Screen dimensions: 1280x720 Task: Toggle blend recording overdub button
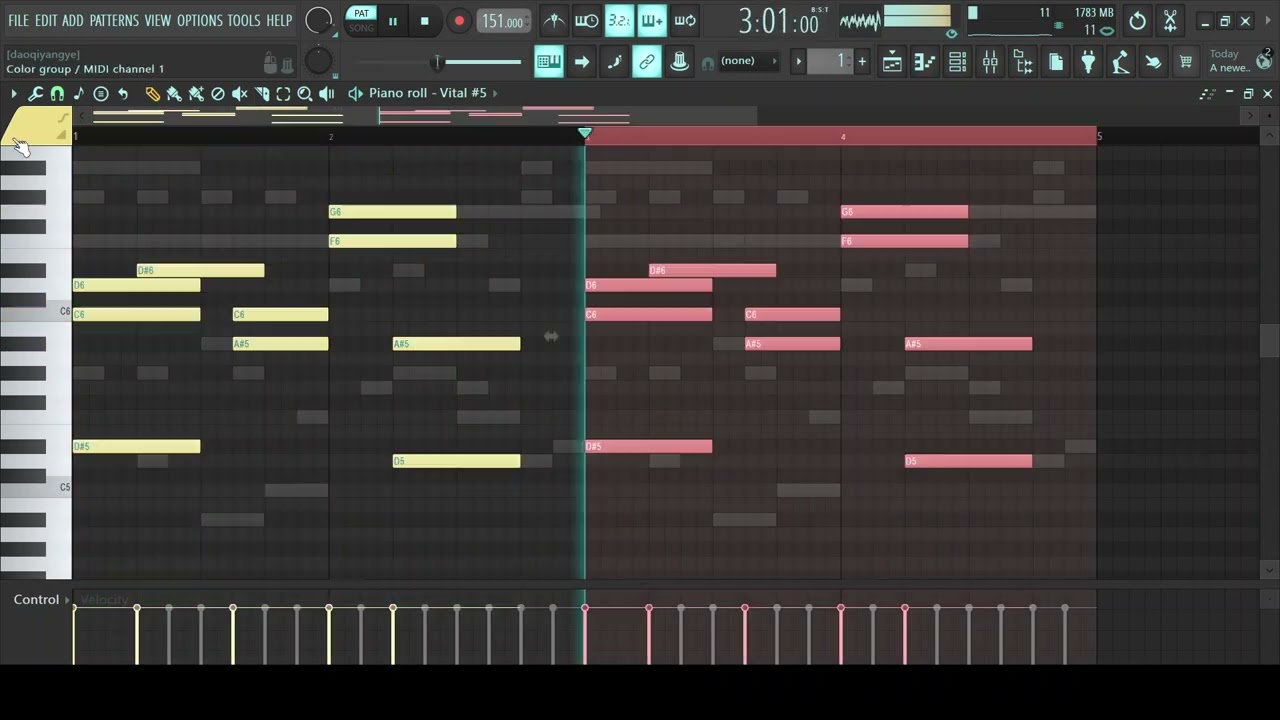coord(652,20)
